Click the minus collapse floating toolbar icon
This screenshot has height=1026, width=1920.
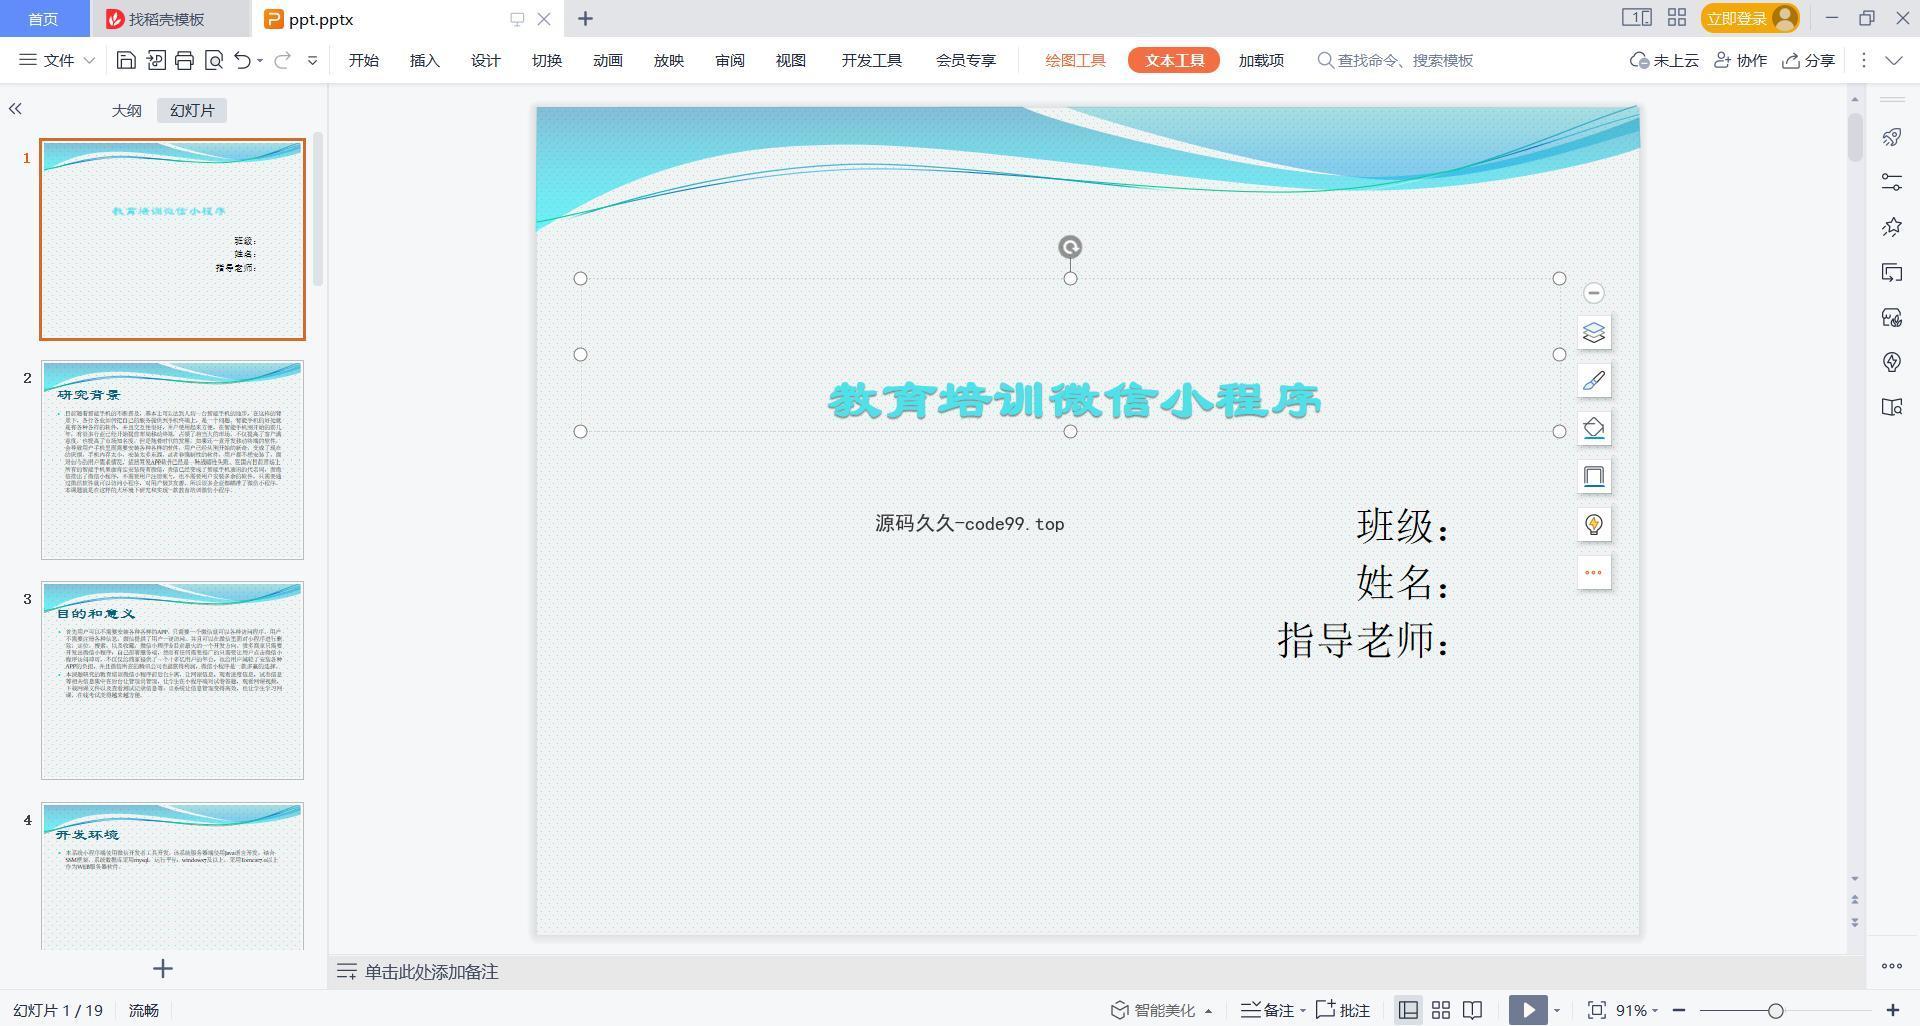[x=1594, y=293]
